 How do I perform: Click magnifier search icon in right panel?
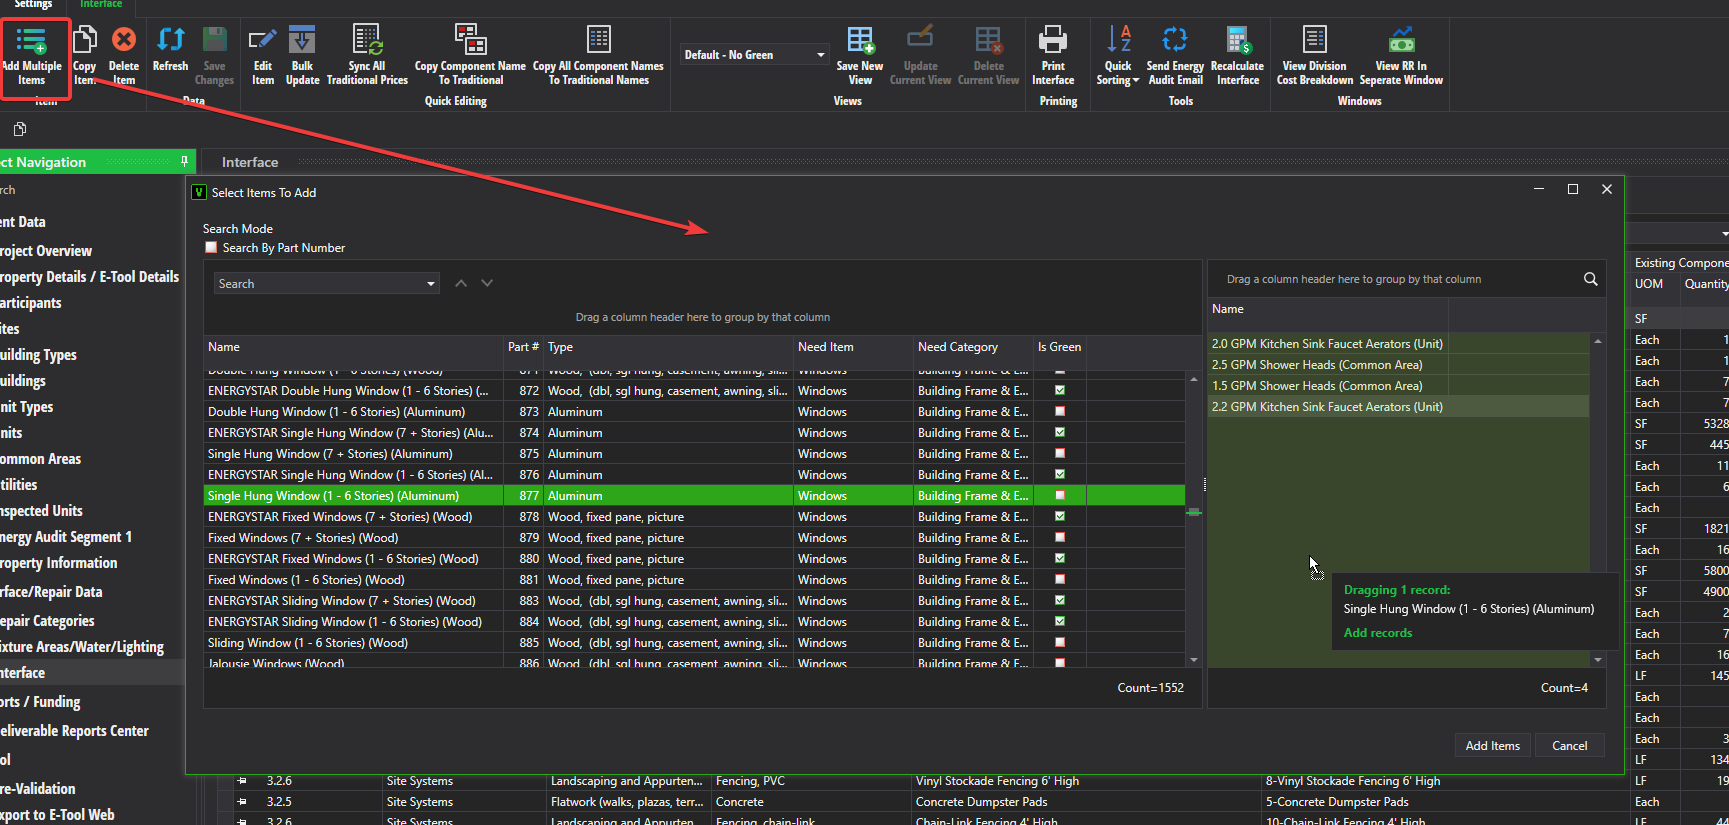coord(1590,279)
